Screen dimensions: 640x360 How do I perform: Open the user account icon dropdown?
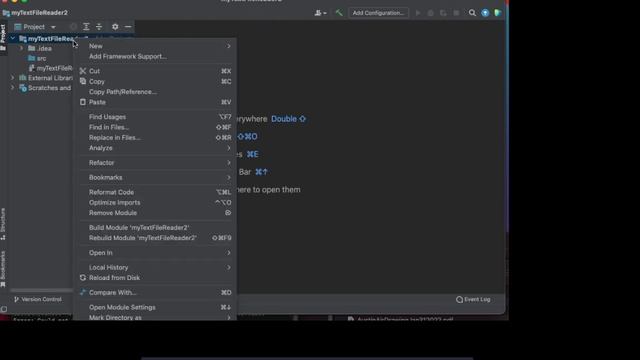(320, 13)
